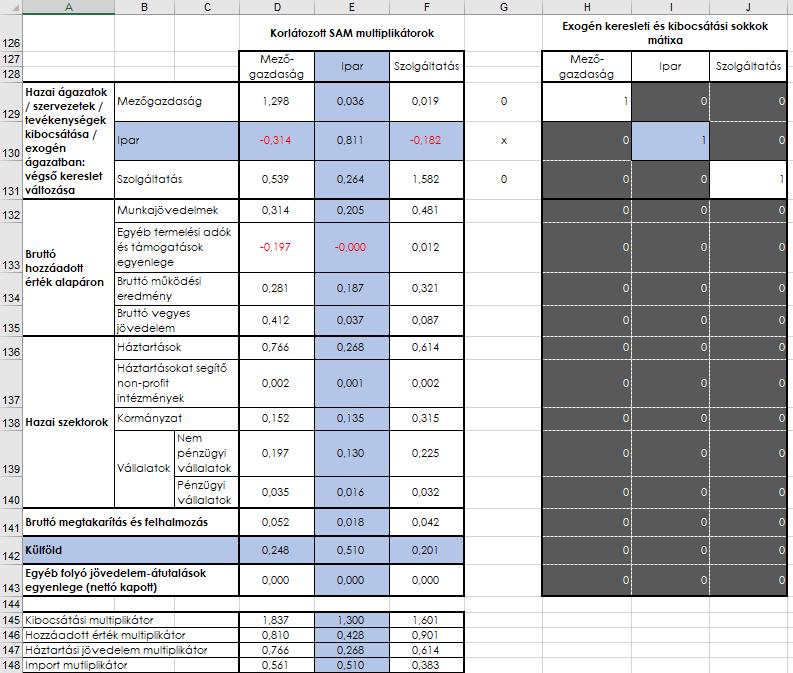This screenshot has width=793, height=673.
Task: Click the 'Háztartásokat segítő non-profit intézmények' label
Action: tap(177, 383)
